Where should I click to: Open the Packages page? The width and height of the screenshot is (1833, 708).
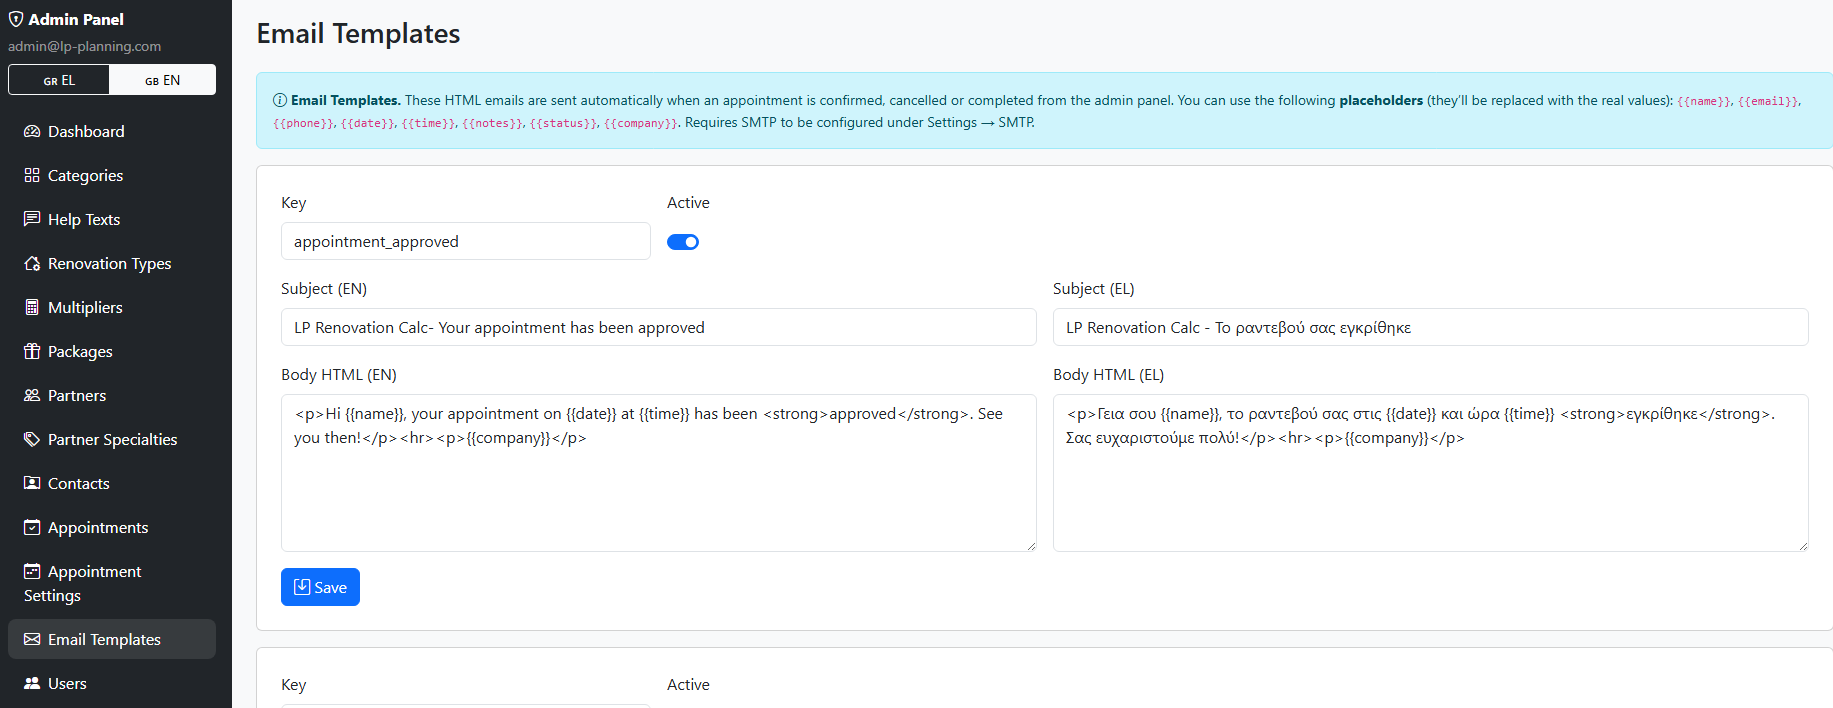pos(112,351)
